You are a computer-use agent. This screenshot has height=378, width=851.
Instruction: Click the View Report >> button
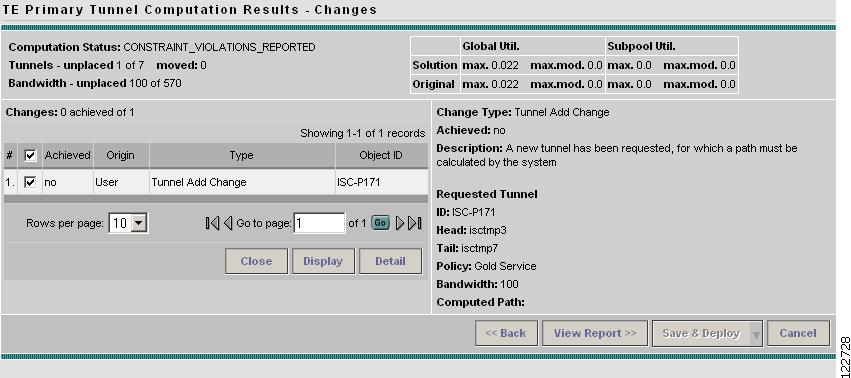click(595, 333)
